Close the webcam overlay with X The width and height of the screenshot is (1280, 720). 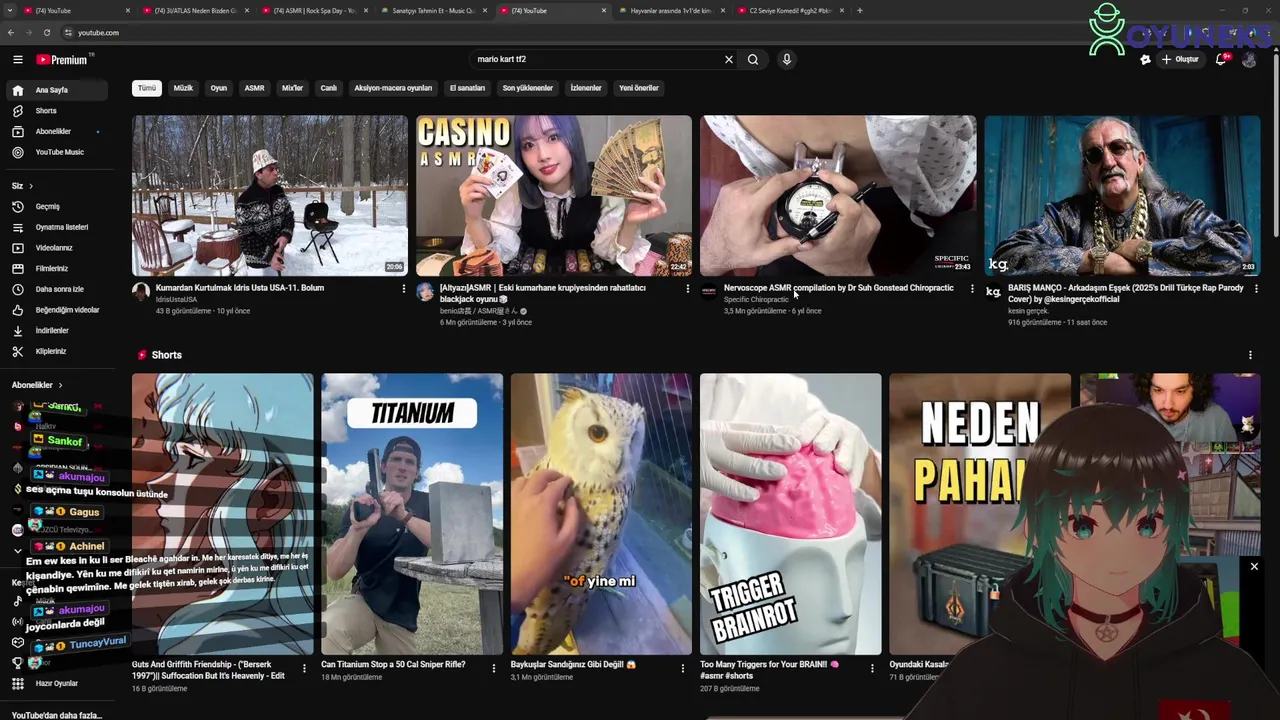[x=1254, y=567]
